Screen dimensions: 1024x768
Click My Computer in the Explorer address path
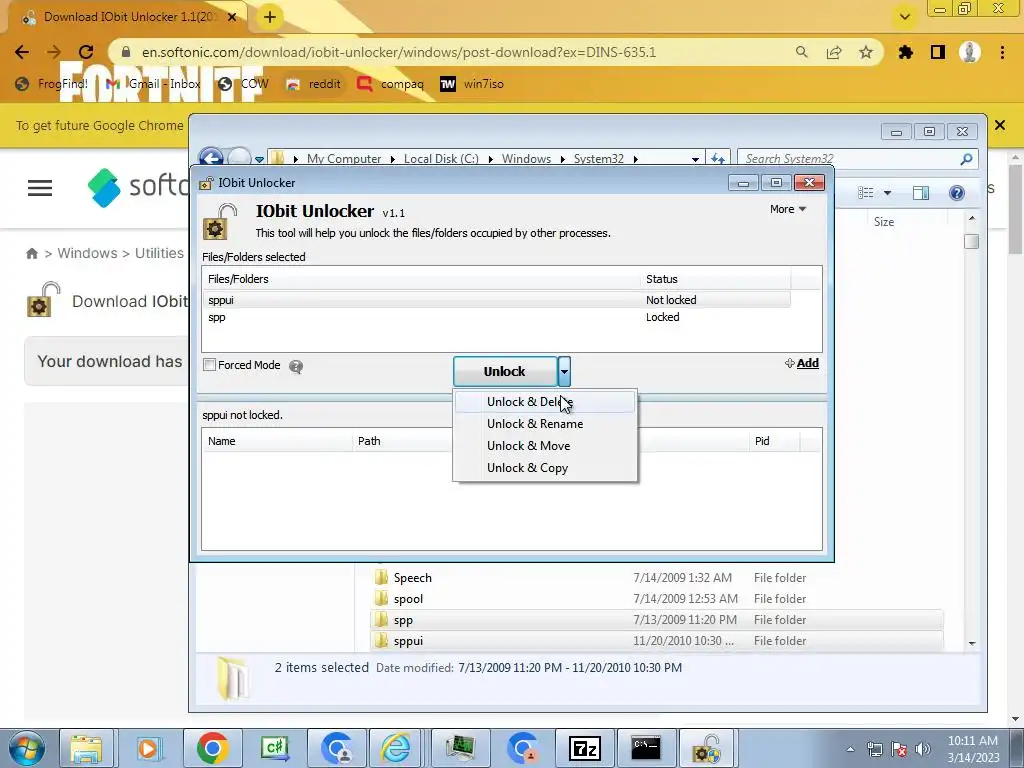[x=344, y=159]
